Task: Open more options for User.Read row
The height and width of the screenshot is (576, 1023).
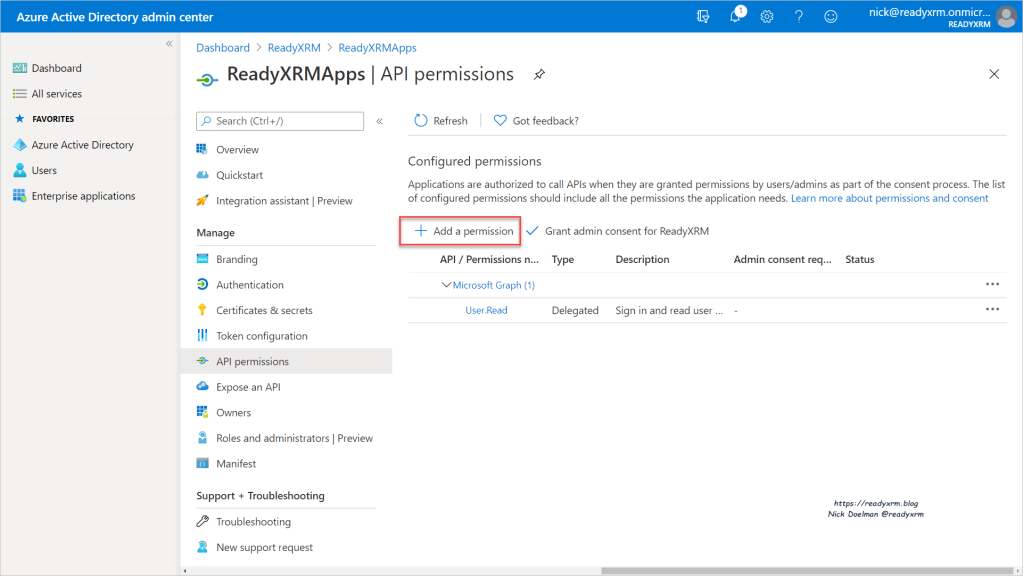Action: point(992,310)
